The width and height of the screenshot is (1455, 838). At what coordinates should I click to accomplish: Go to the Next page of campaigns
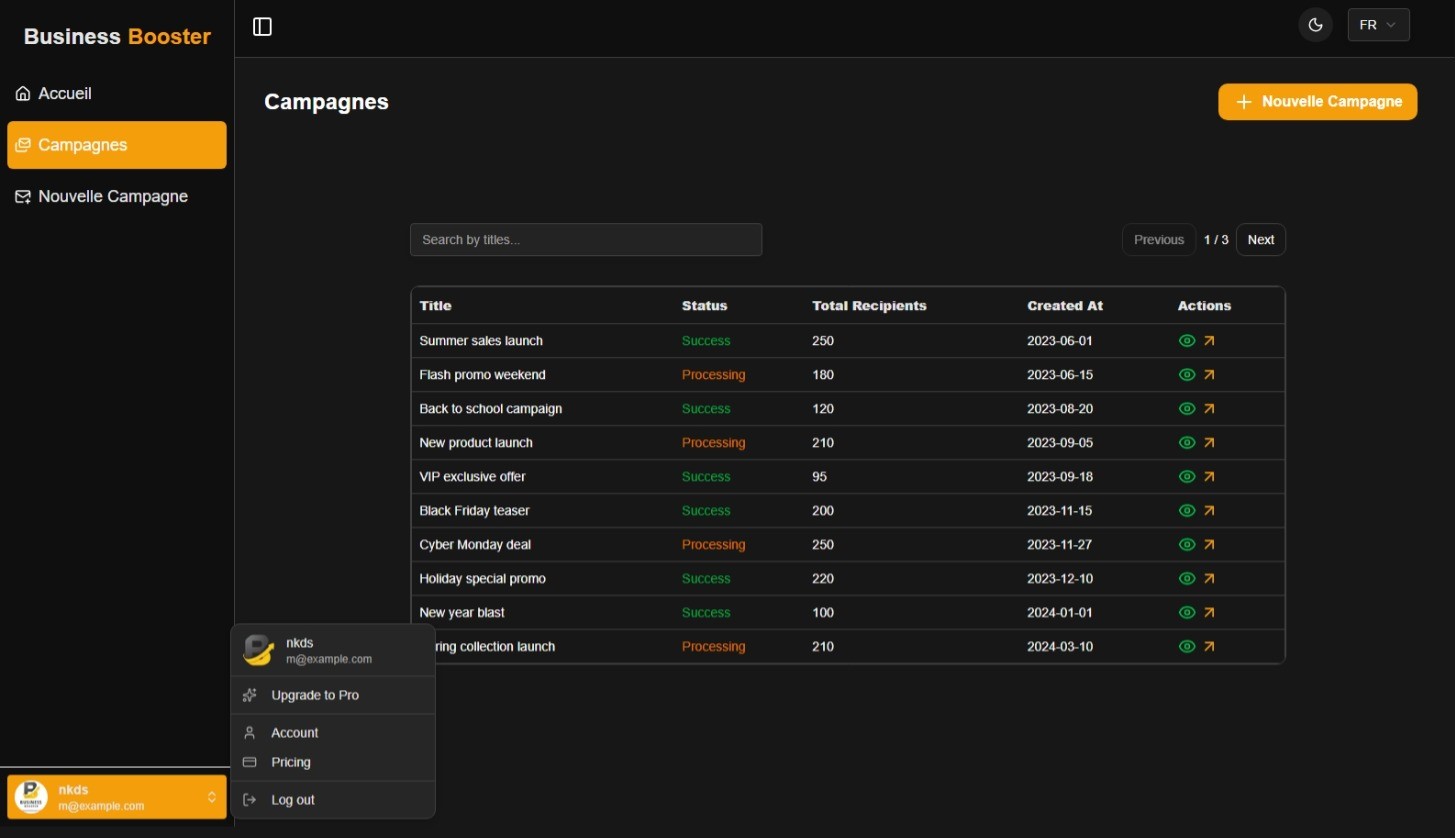[1260, 240]
